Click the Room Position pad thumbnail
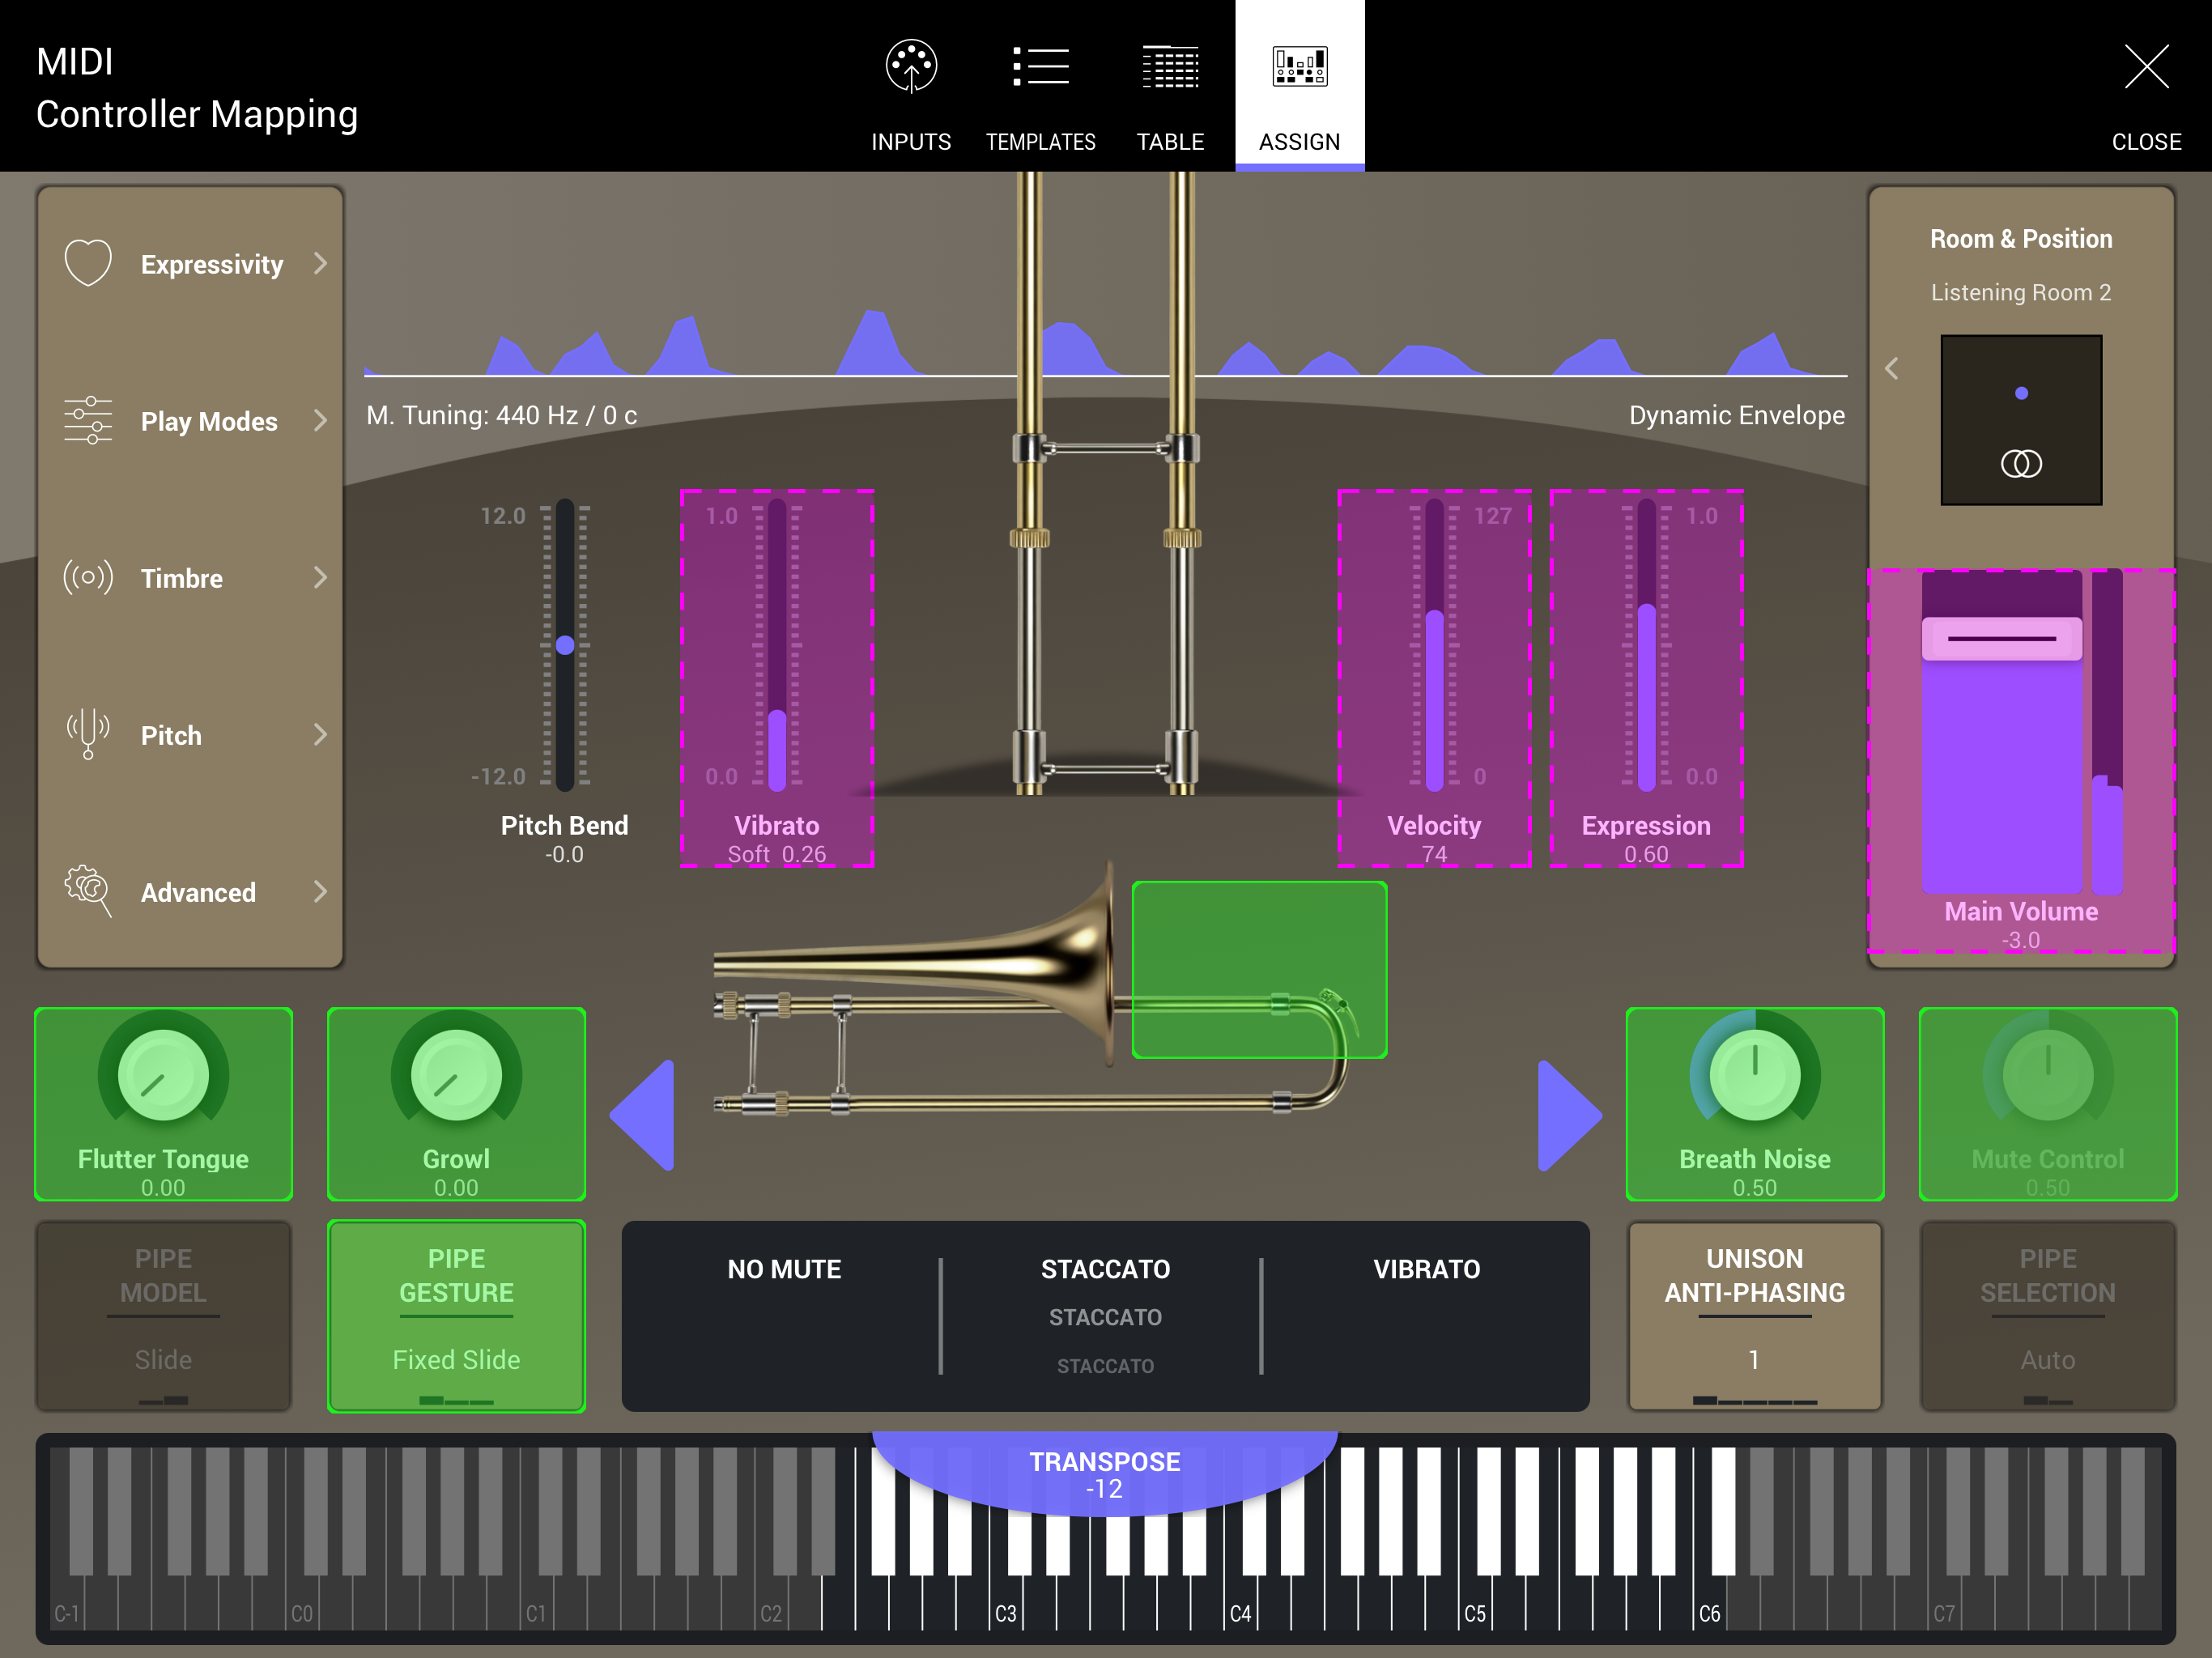 [2021, 420]
